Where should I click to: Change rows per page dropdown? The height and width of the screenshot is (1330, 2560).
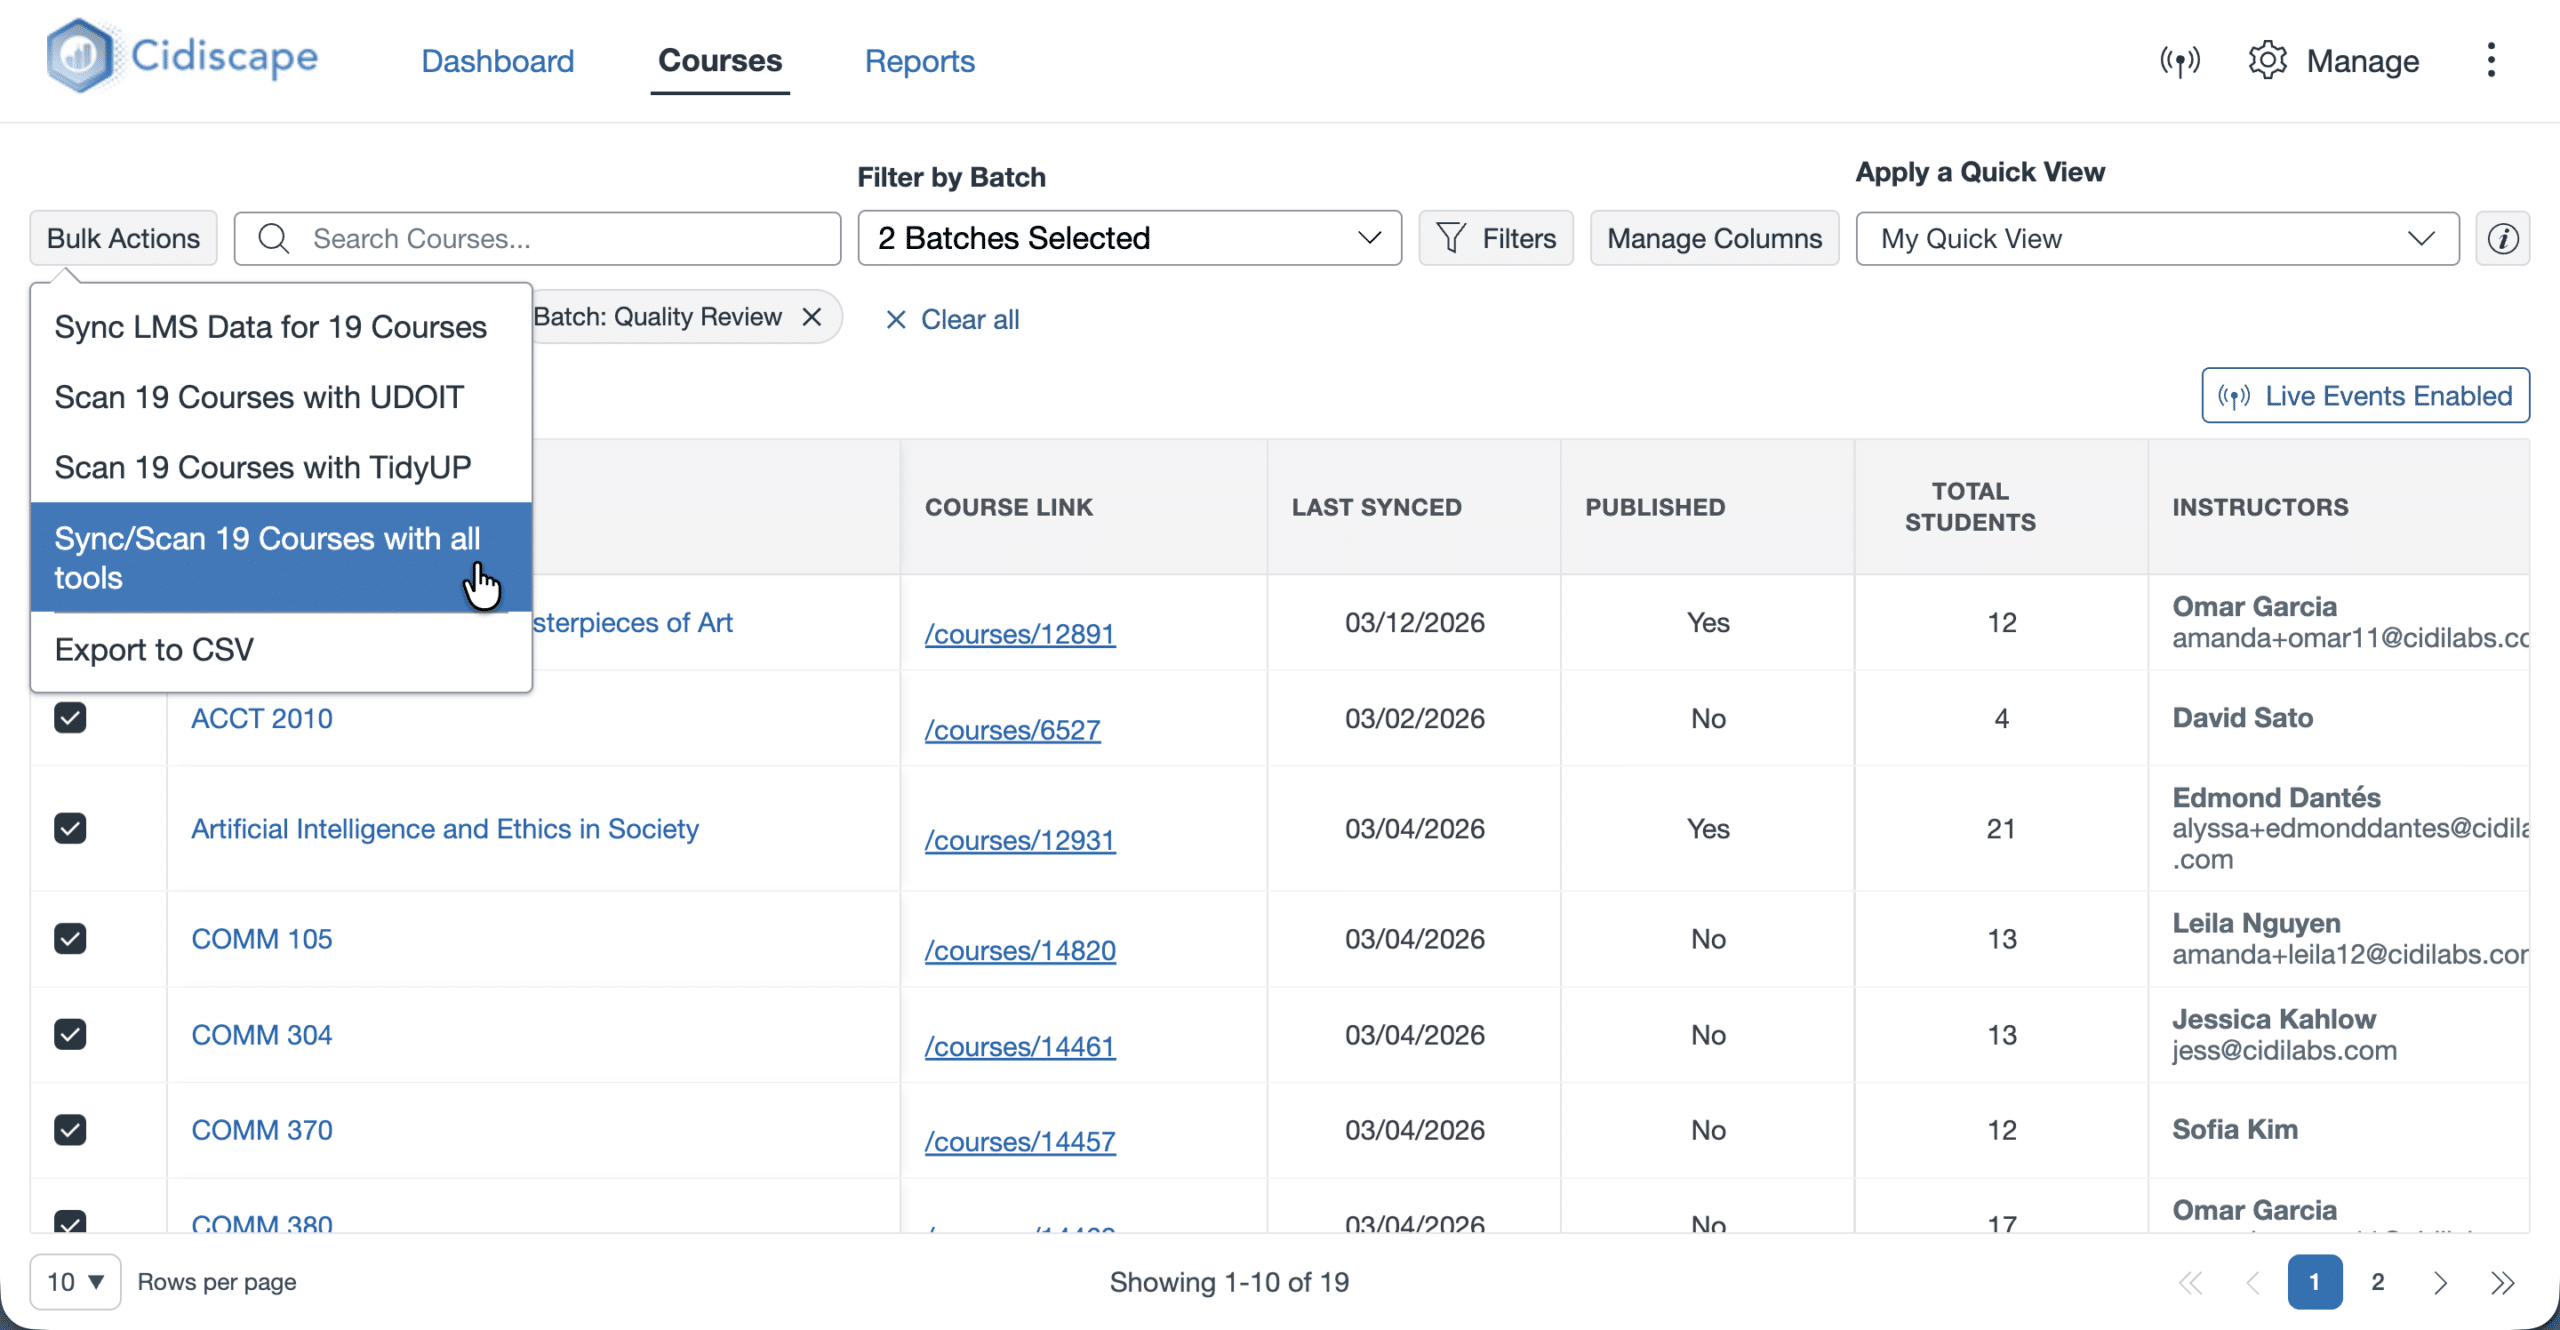(75, 1282)
